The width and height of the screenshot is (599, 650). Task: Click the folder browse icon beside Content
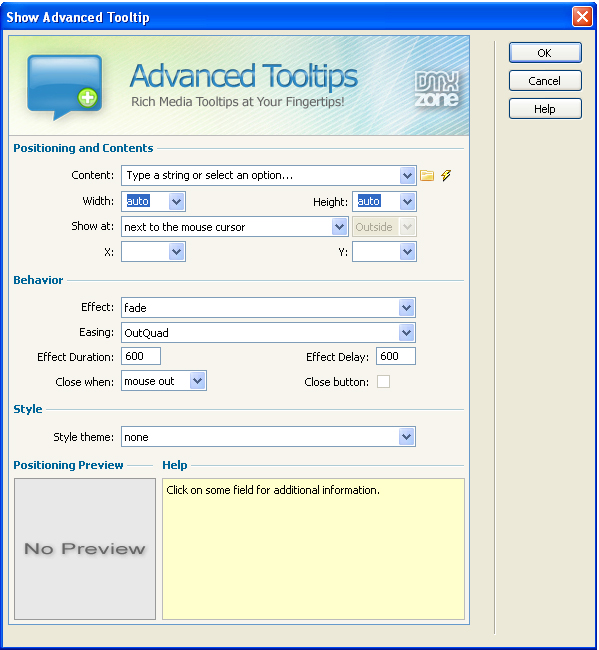(x=427, y=175)
